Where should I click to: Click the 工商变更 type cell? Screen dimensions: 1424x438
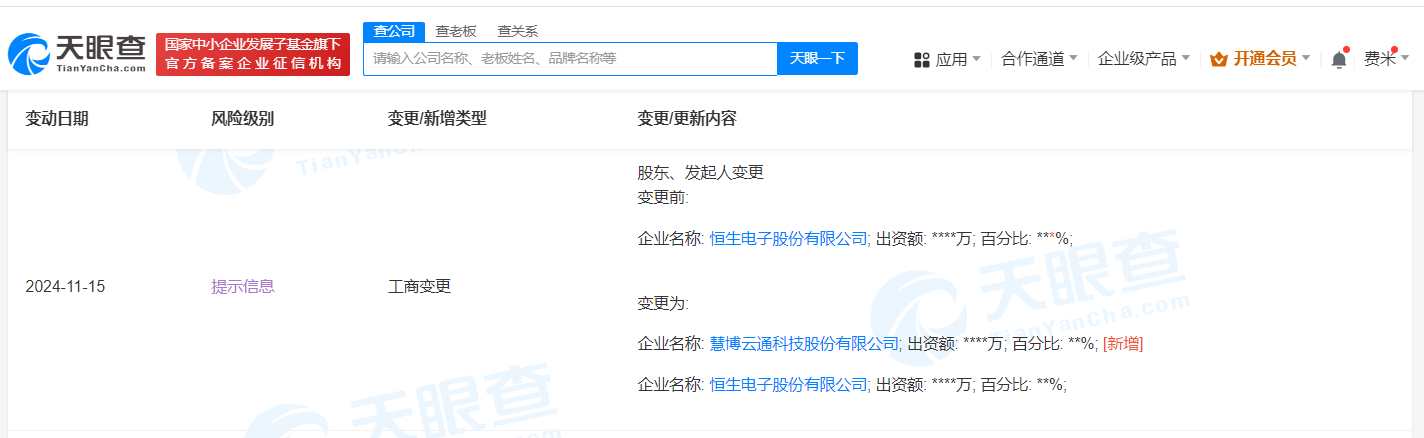point(420,286)
